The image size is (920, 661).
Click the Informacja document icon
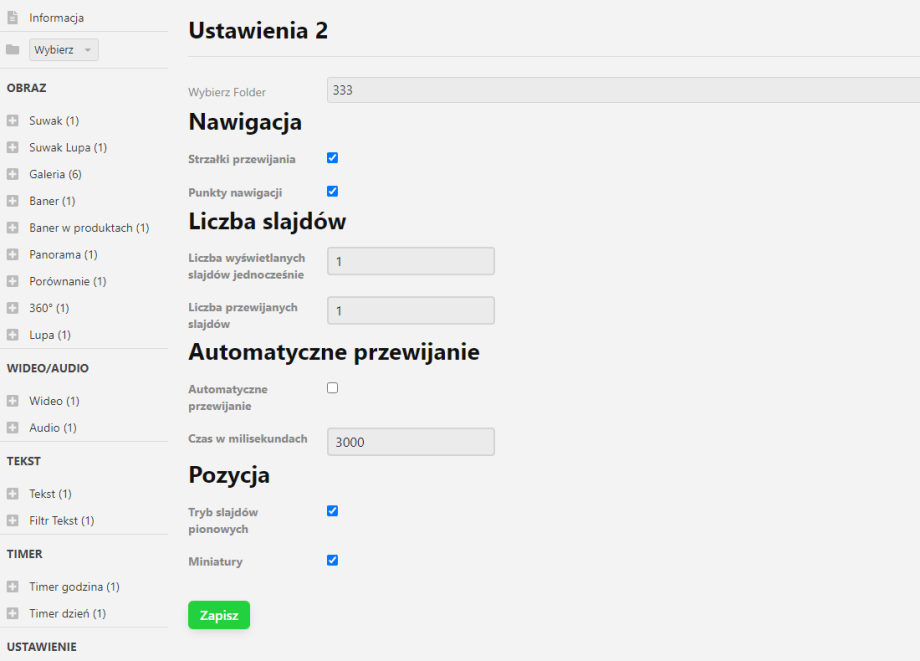click(12, 17)
